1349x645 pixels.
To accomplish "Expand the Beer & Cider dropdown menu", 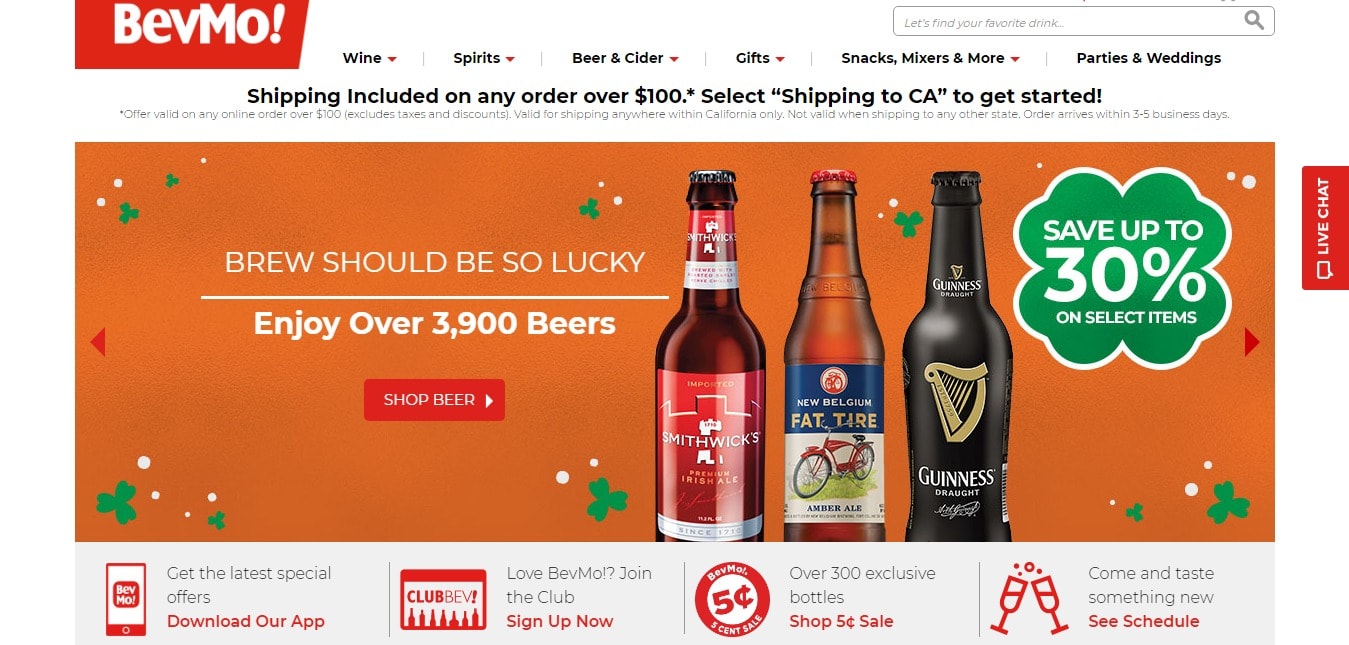I will tap(625, 58).
